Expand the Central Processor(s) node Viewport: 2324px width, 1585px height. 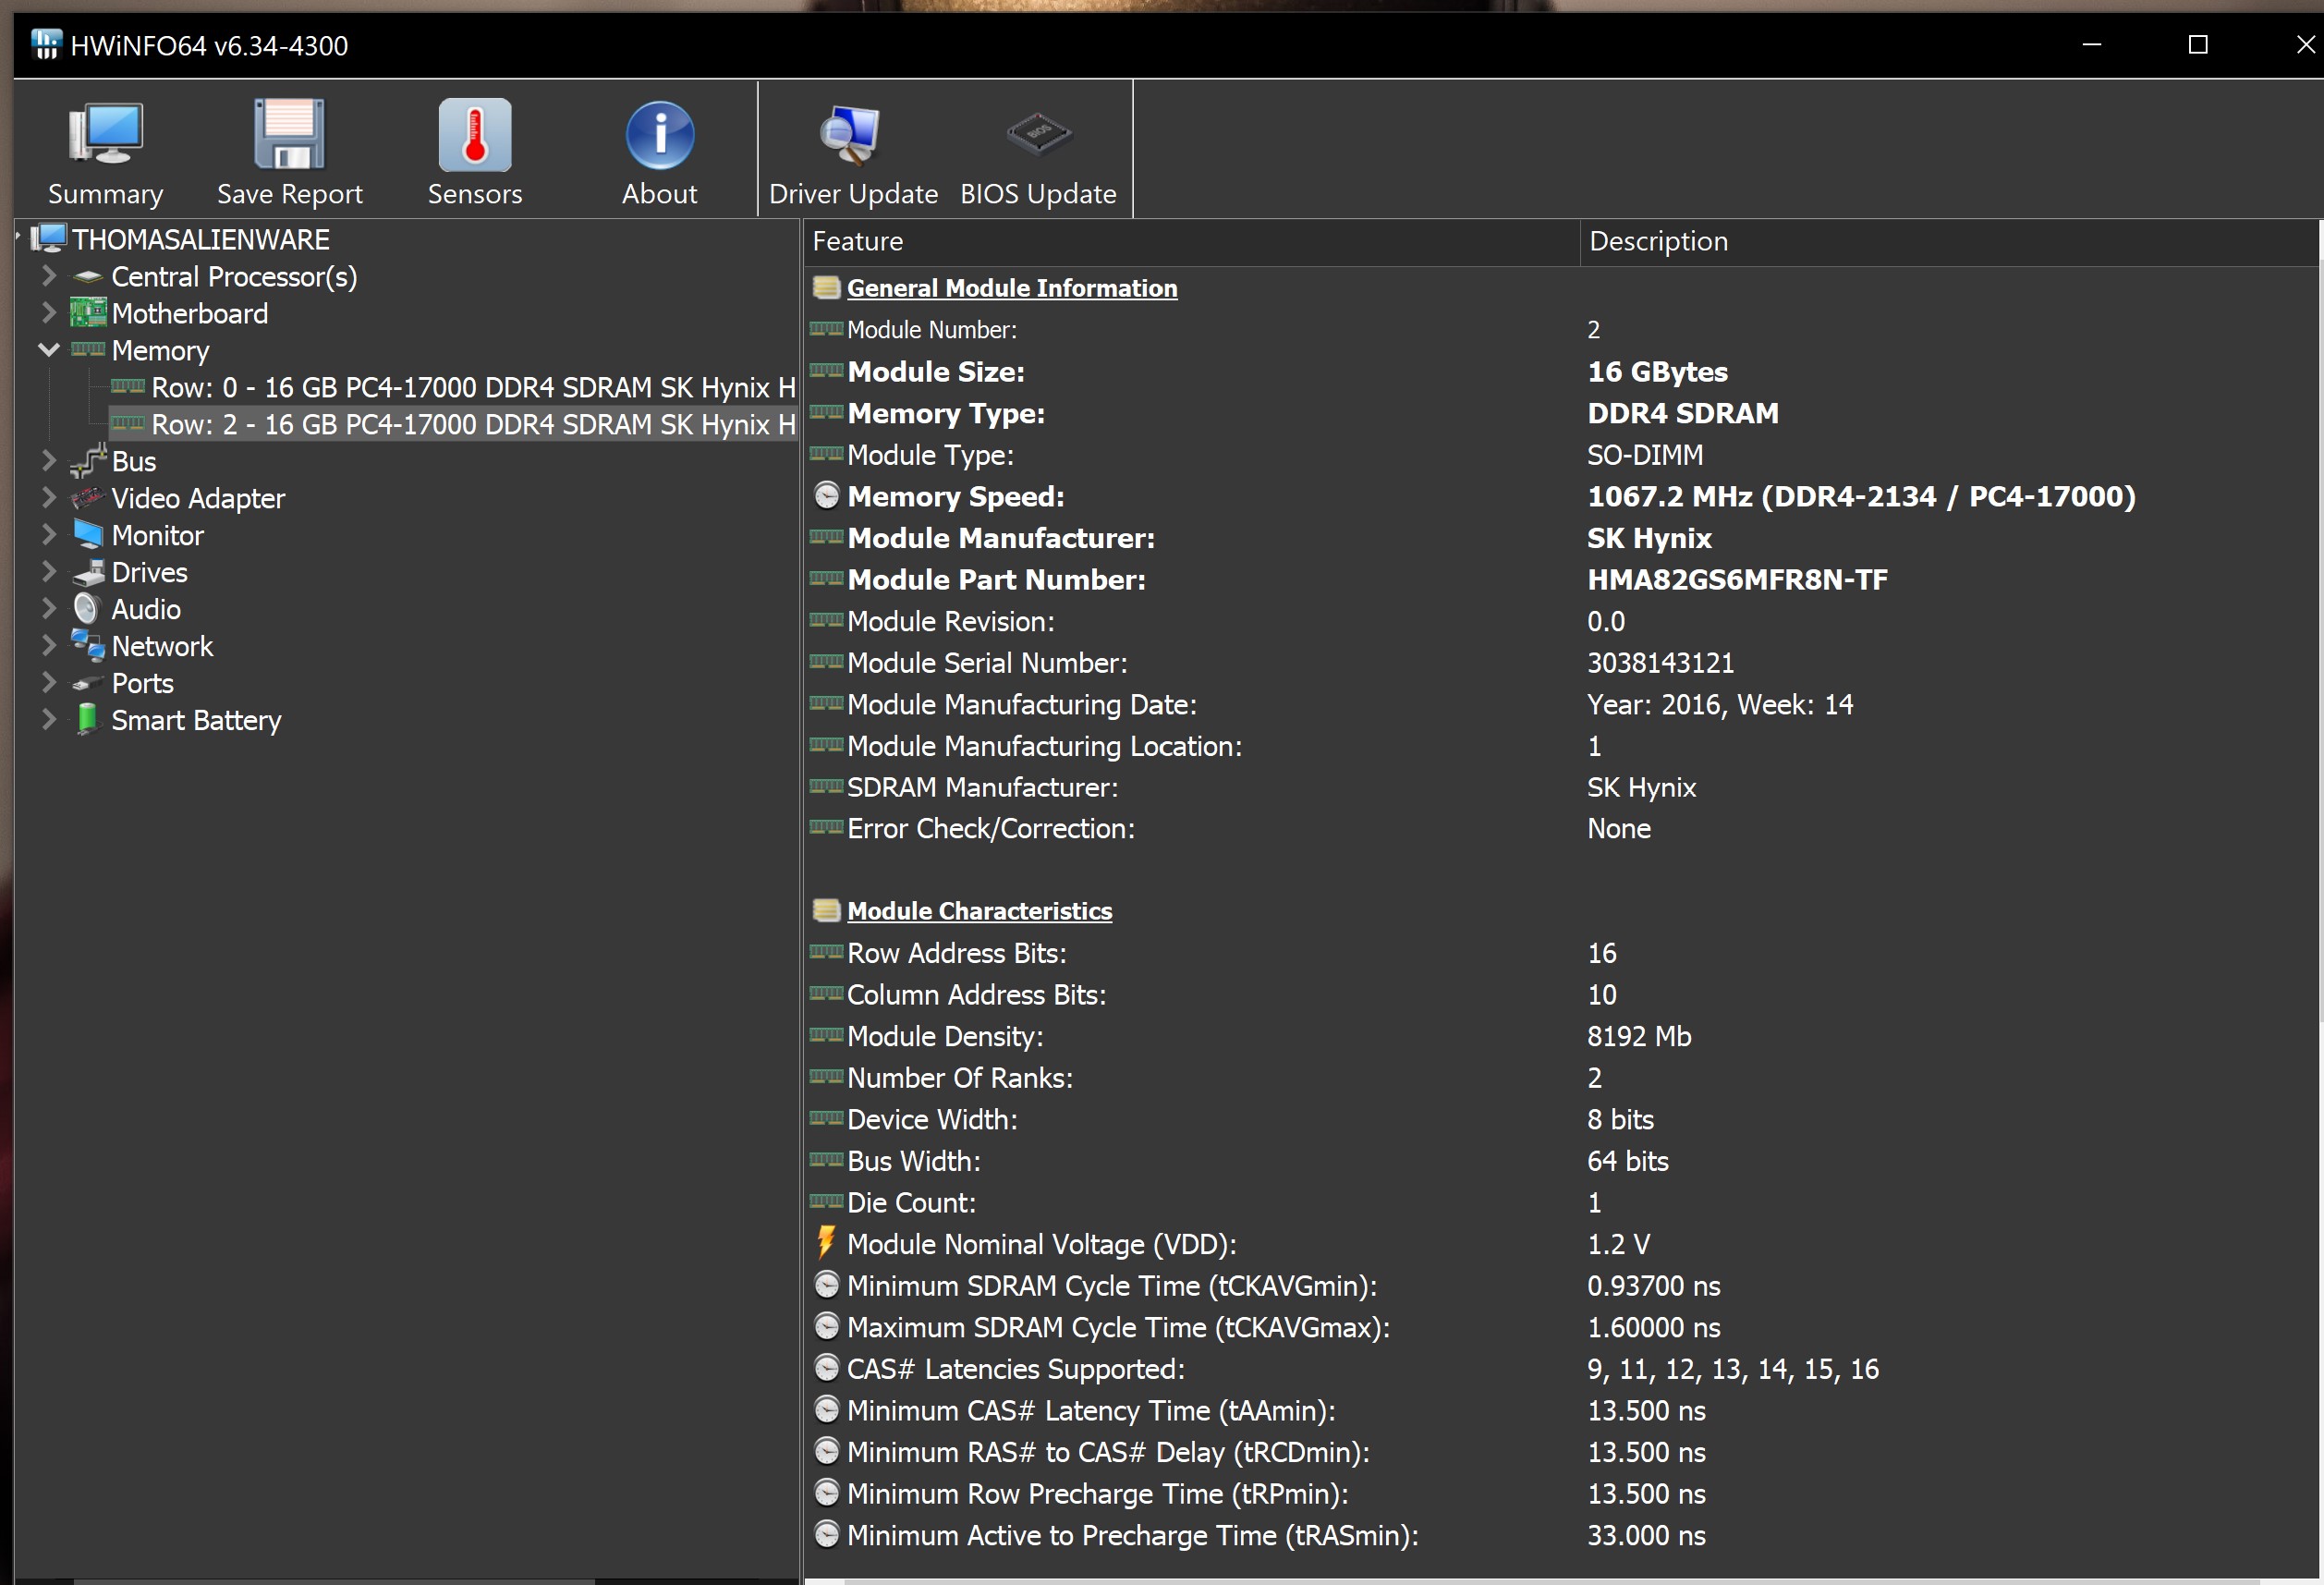tap(48, 276)
